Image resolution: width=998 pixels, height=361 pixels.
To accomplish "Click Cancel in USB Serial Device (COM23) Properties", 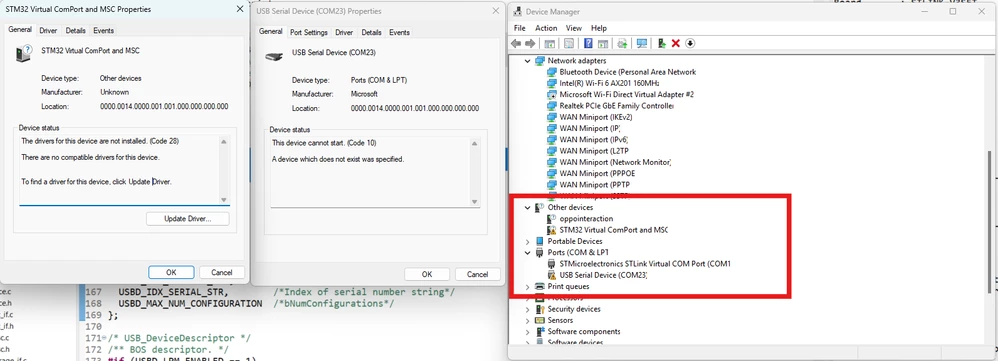I will [477, 274].
